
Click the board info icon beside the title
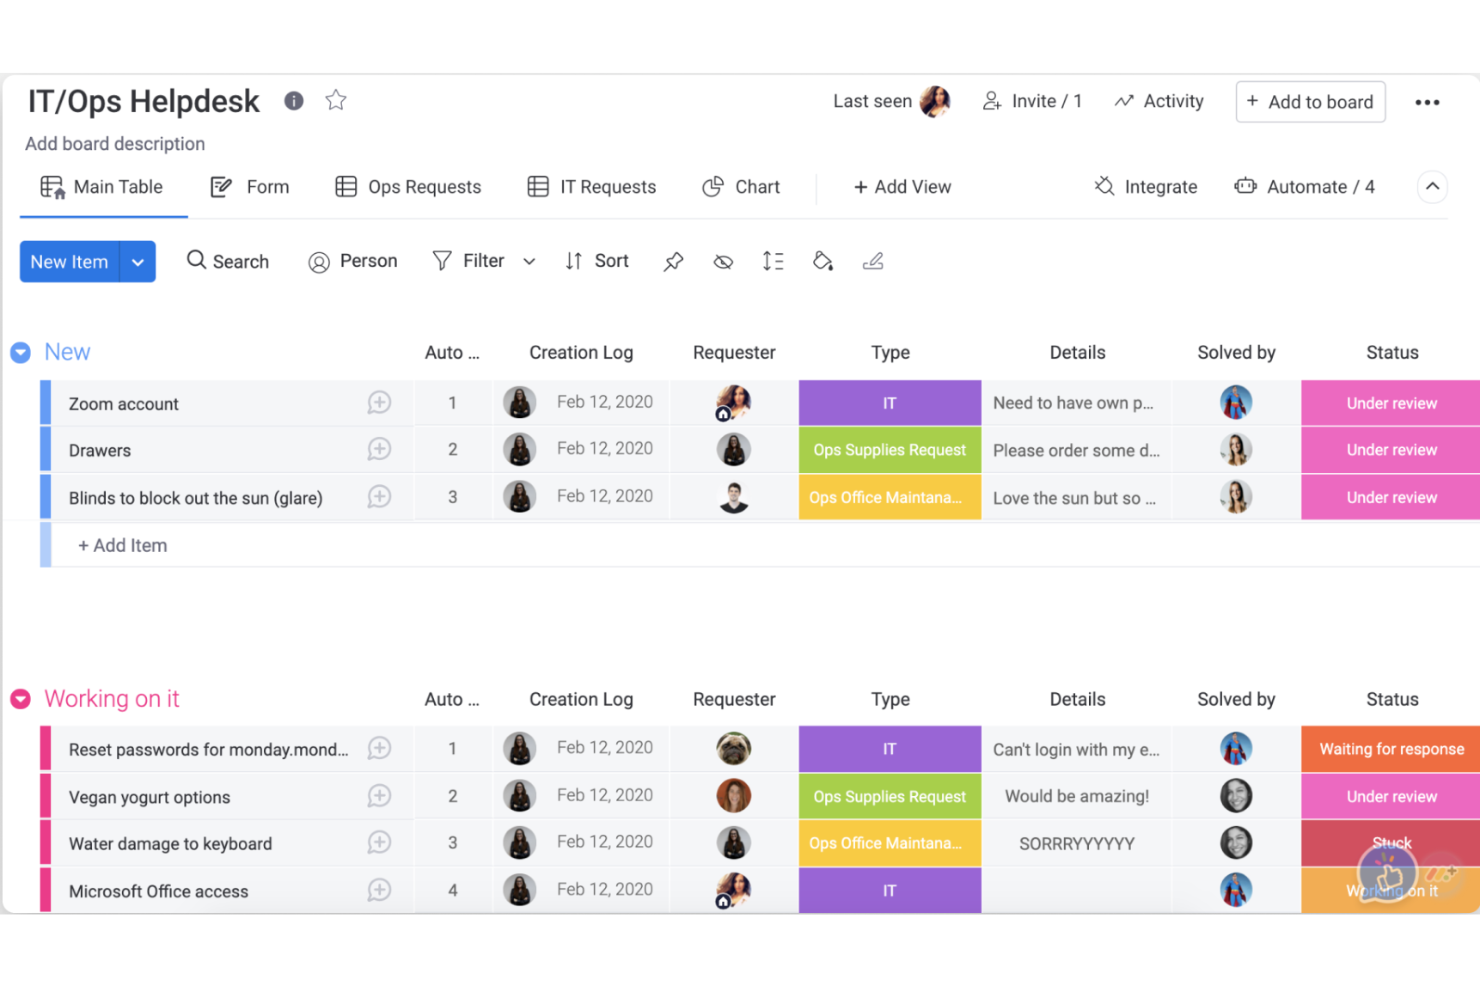293,100
